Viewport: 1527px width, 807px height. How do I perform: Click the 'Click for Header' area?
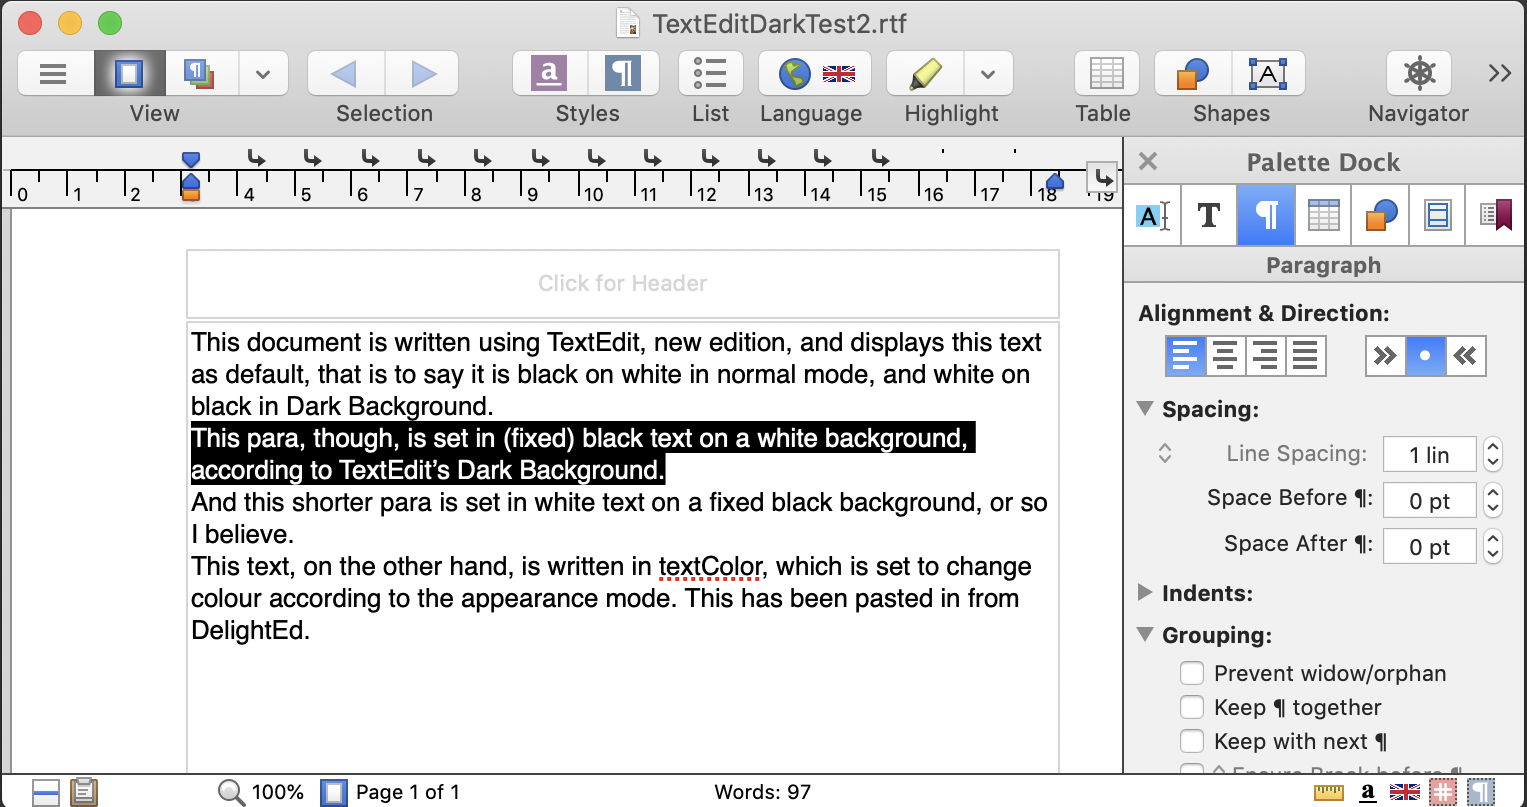click(x=622, y=284)
